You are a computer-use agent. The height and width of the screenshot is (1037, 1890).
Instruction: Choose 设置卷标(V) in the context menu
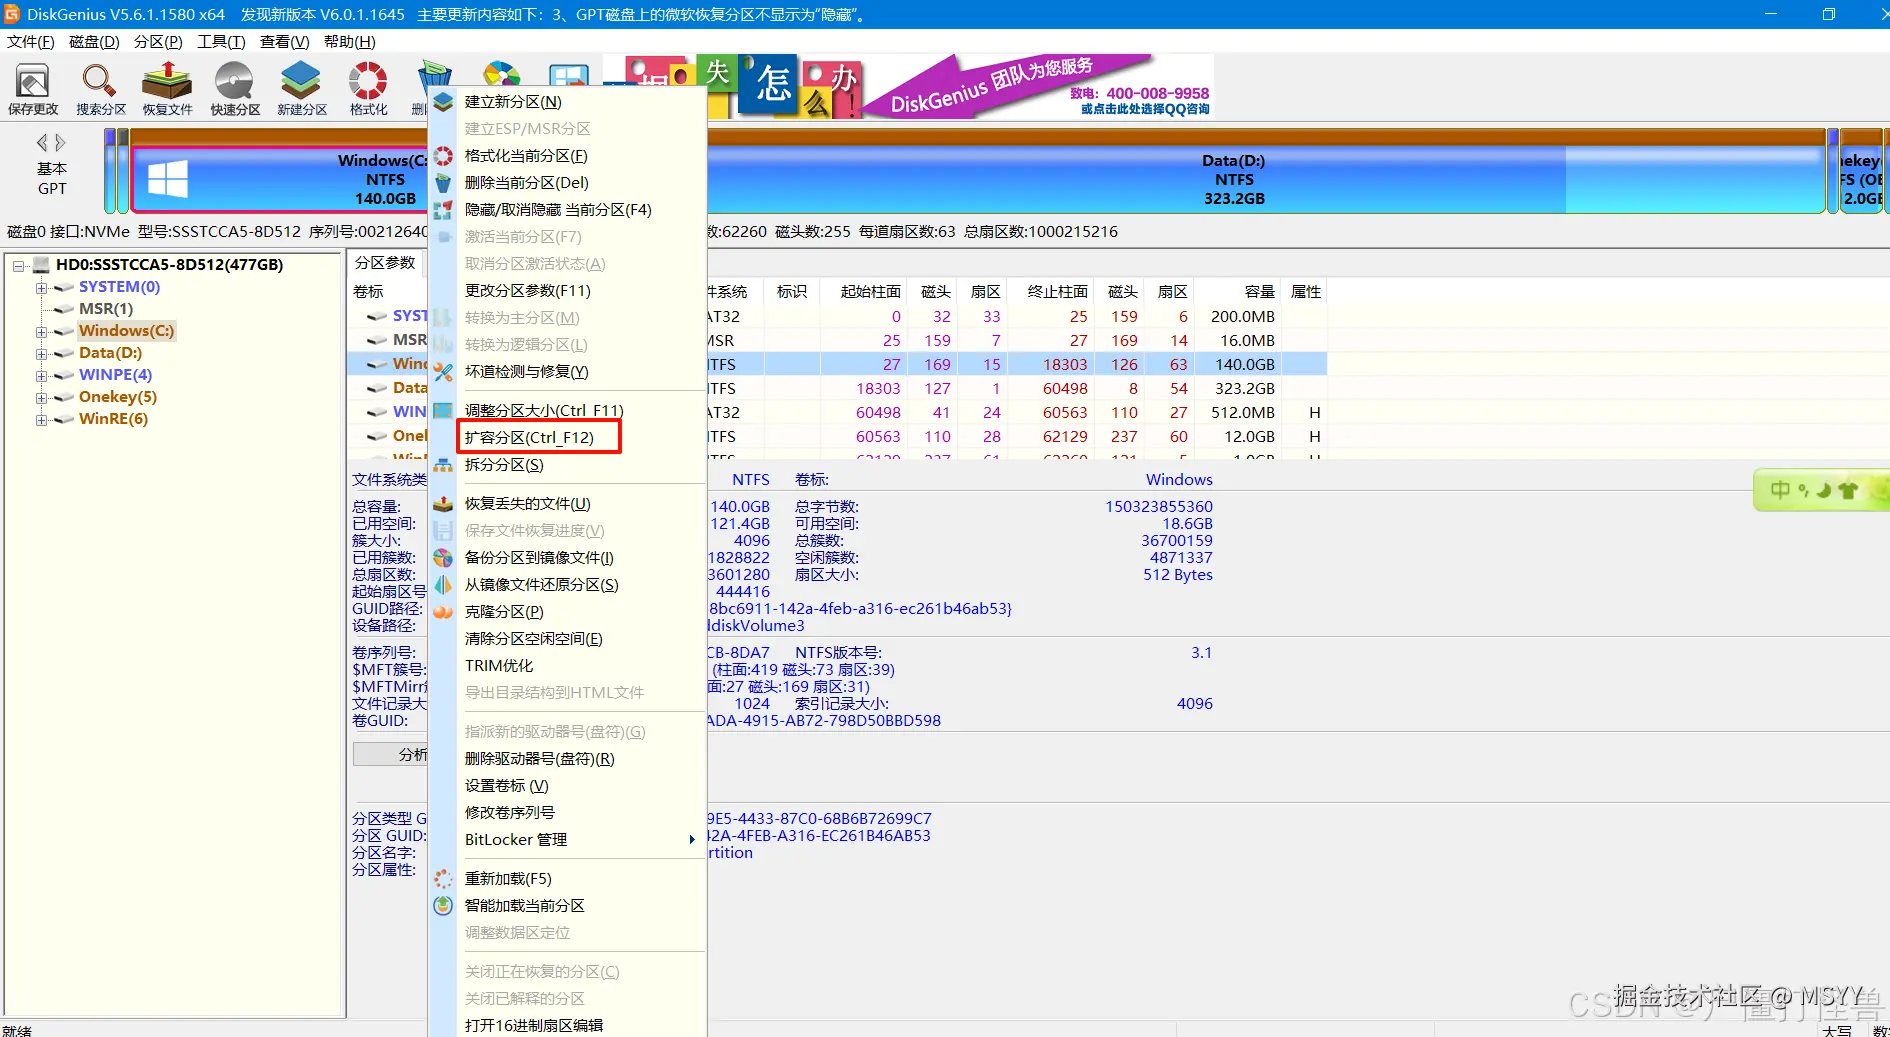pos(507,786)
